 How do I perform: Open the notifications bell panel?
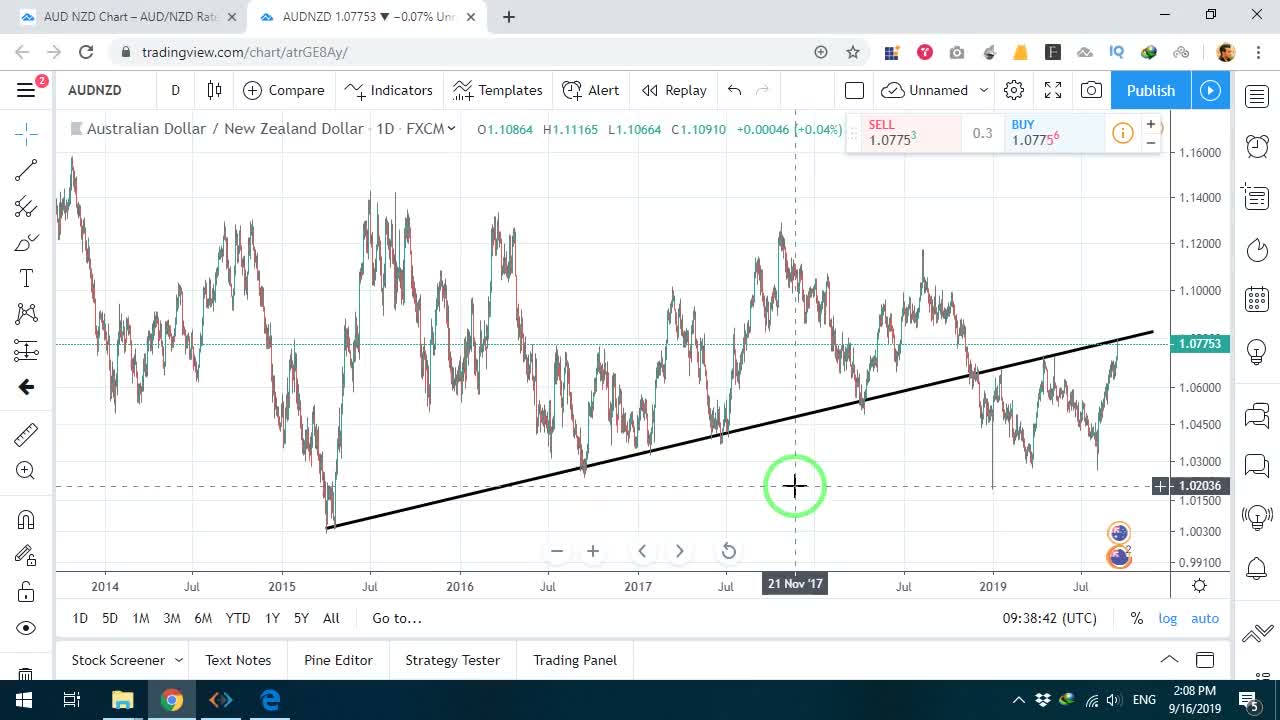click(x=1257, y=568)
